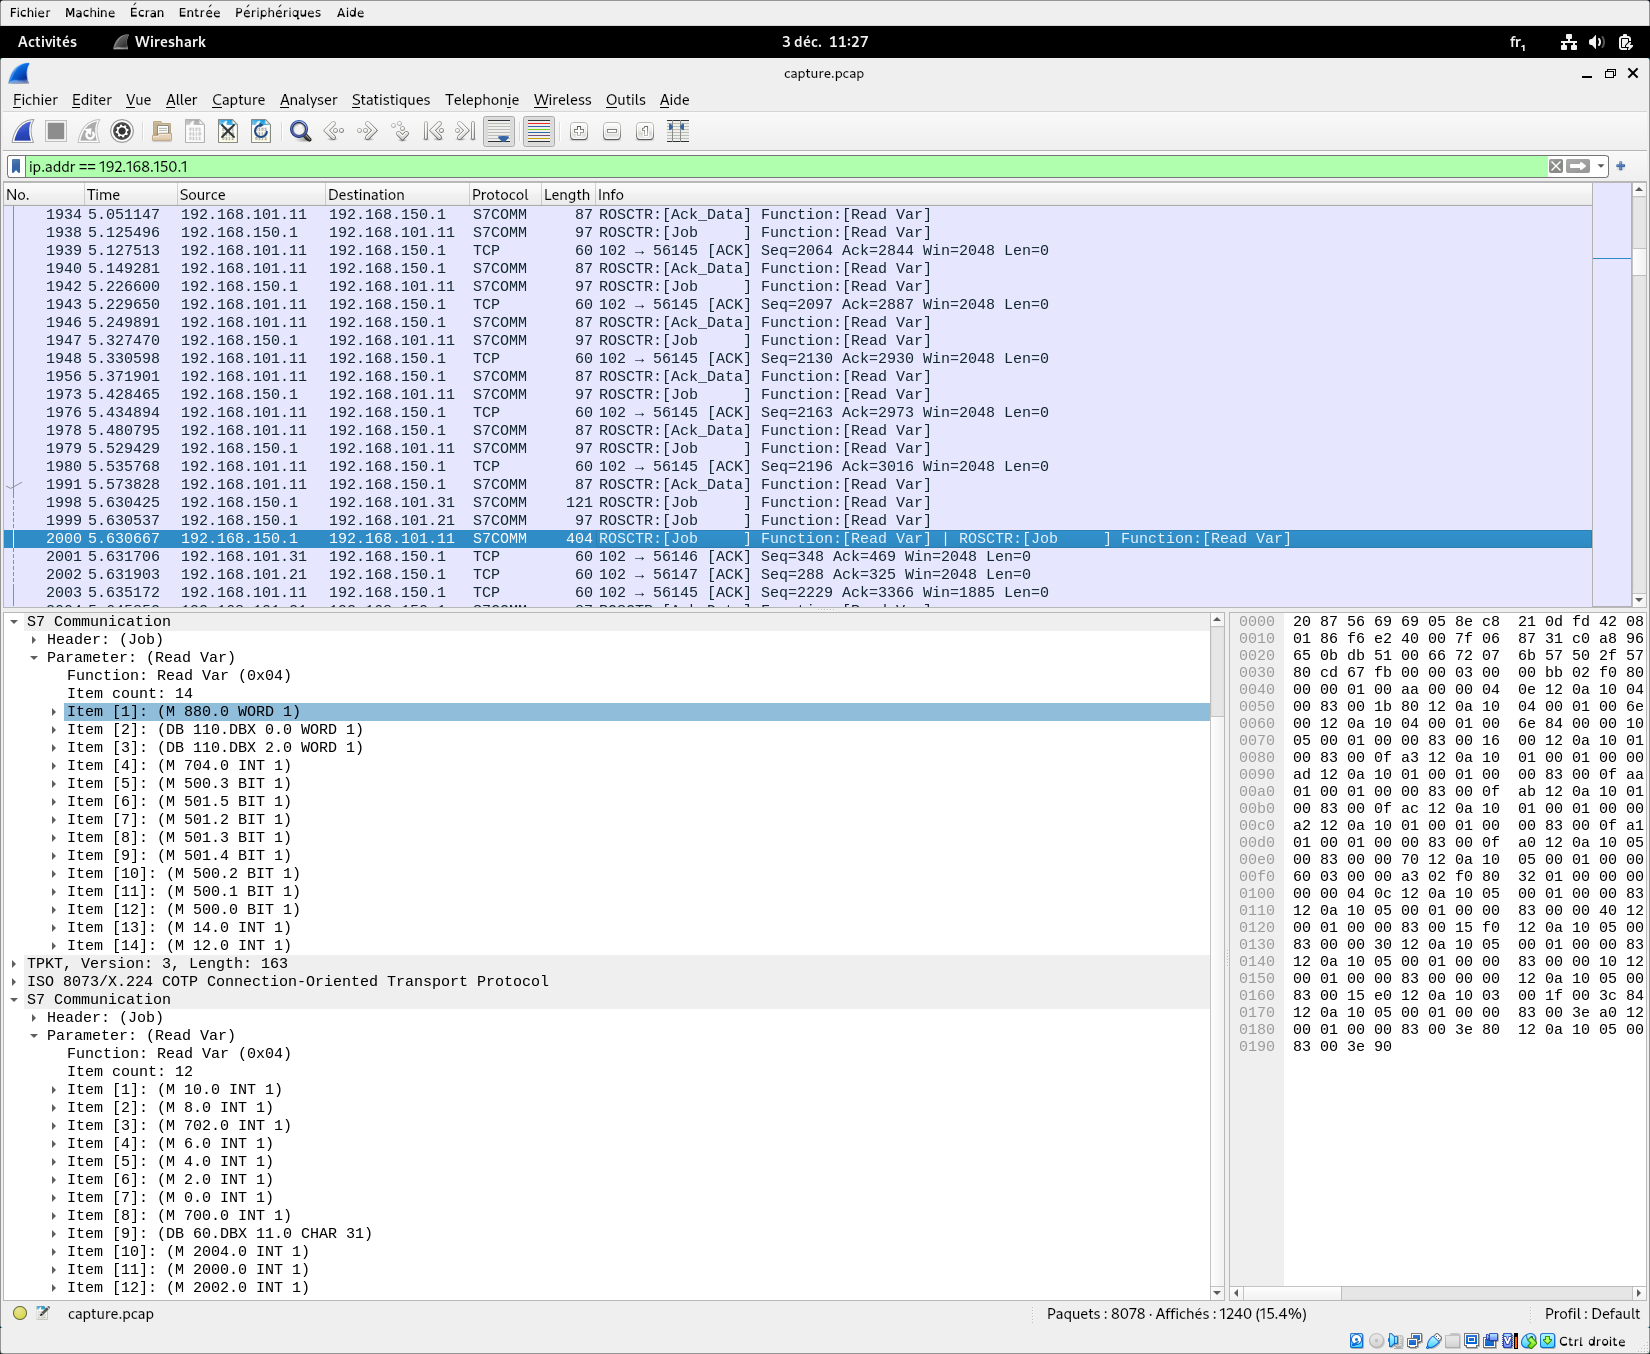Click the packet list vertical scrollbar
The image size is (1650, 1354).
coord(1639,394)
